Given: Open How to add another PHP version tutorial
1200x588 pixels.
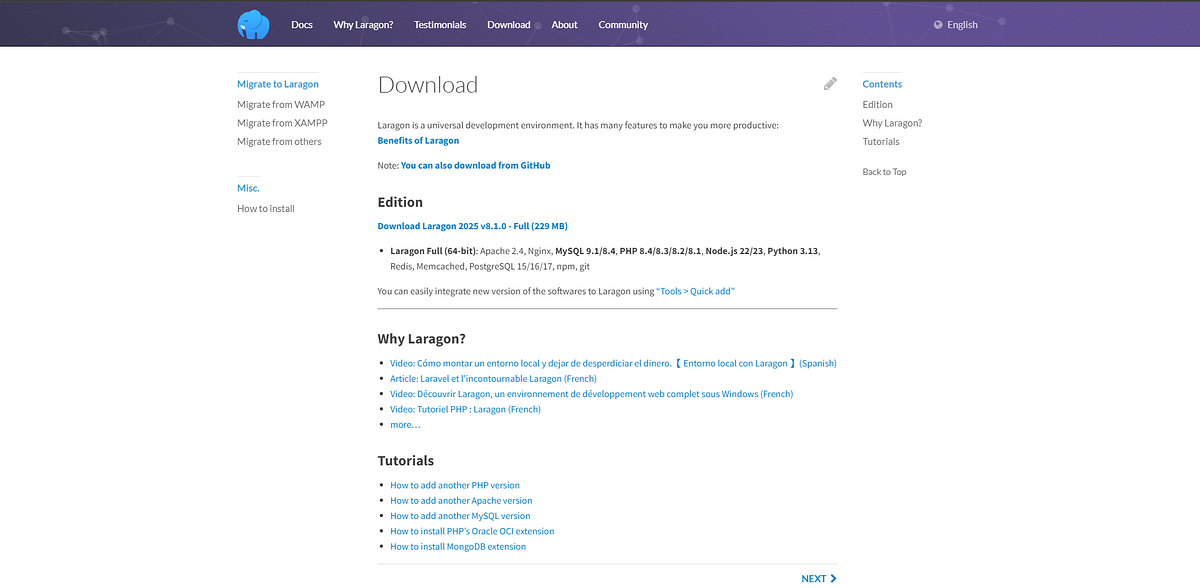Looking at the screenshot, I should pyautogui.click(x=455, y=484).
